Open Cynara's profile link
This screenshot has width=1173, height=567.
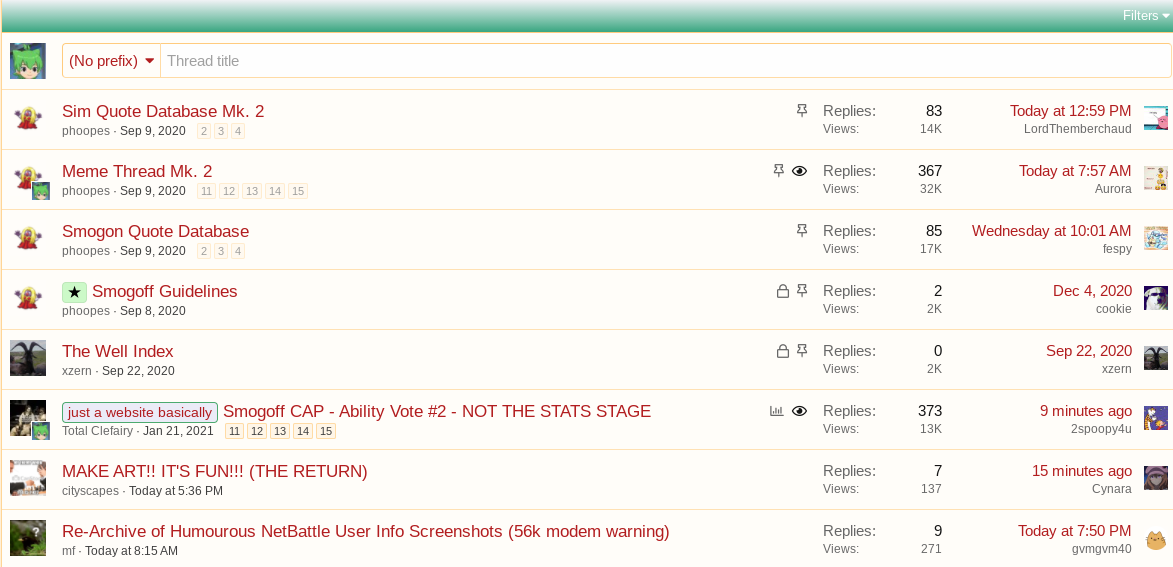click(x=1112, y=488)
